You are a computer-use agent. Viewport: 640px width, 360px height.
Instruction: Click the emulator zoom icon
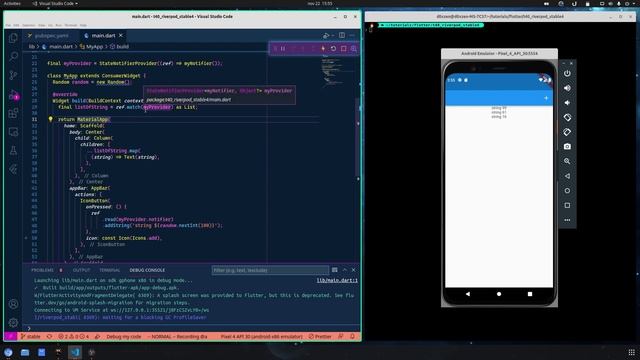click(567, 161)
